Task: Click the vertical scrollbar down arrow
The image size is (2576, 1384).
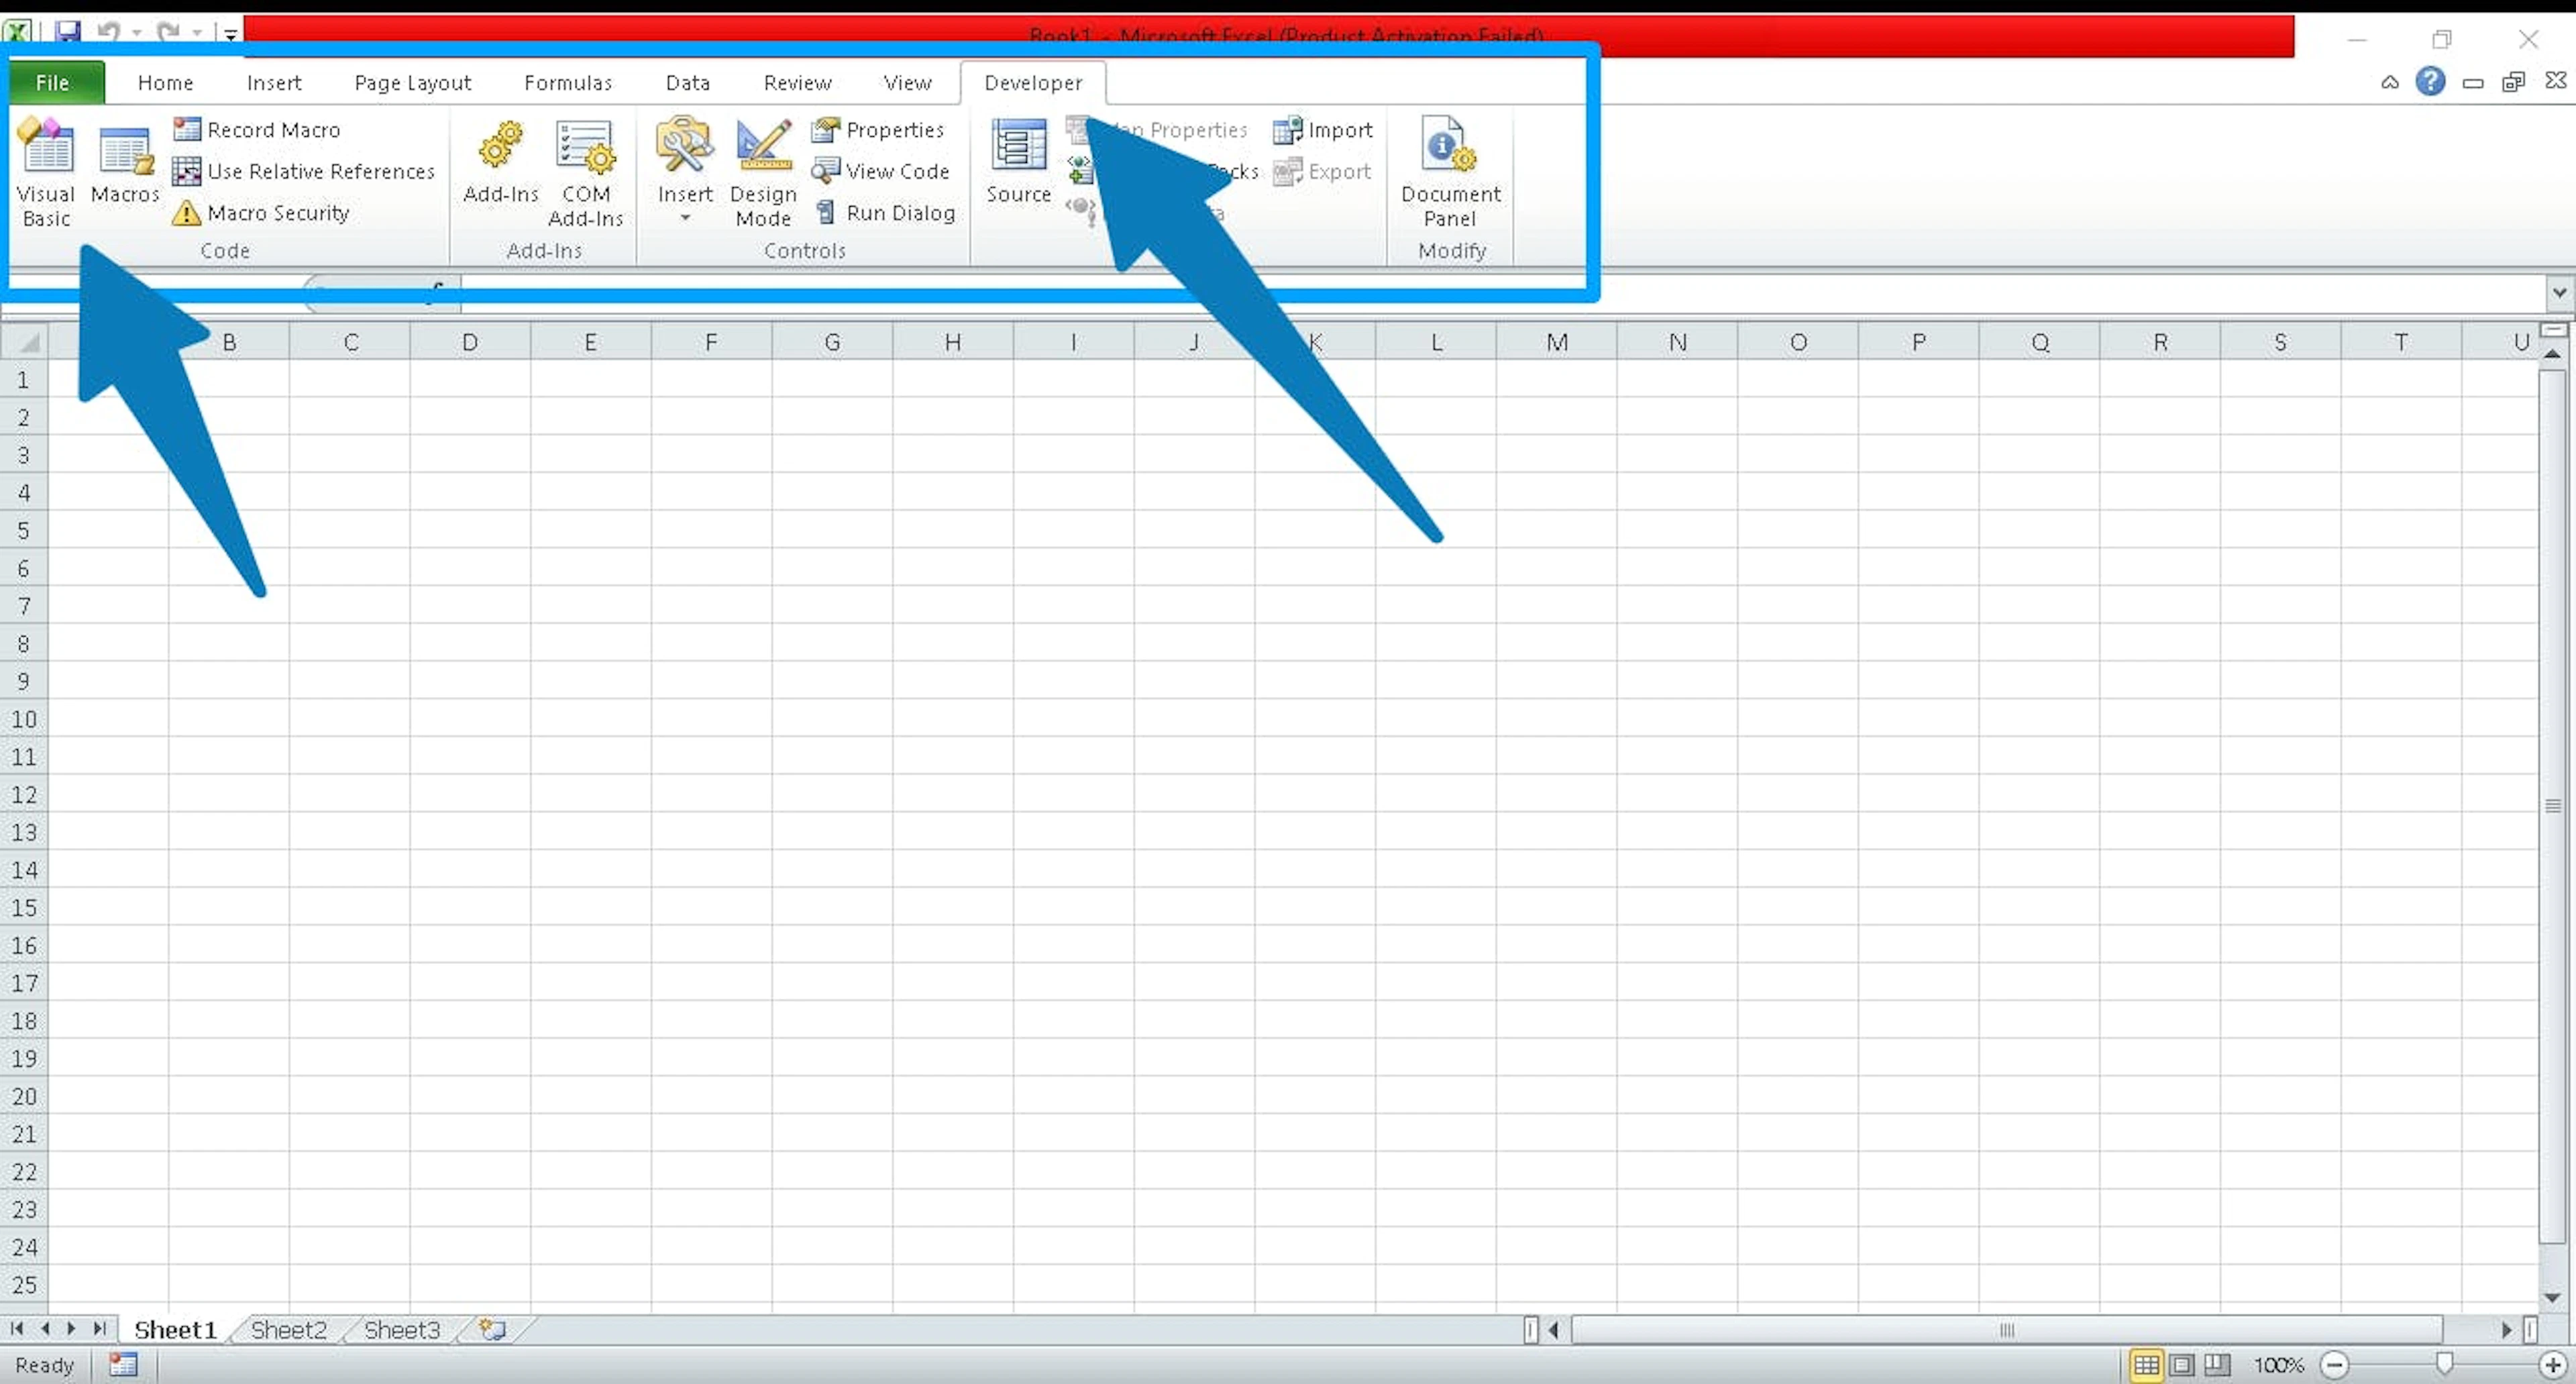Action: (x=2552, y=1297)
